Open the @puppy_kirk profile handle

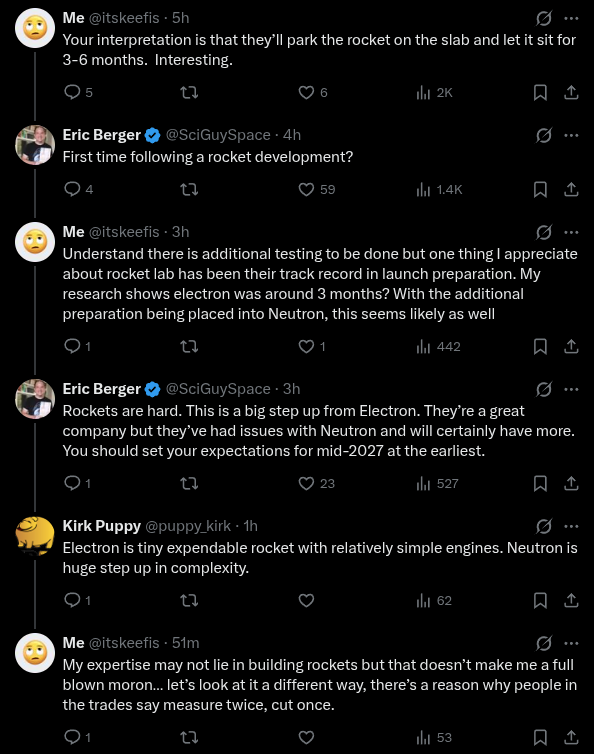188,526
